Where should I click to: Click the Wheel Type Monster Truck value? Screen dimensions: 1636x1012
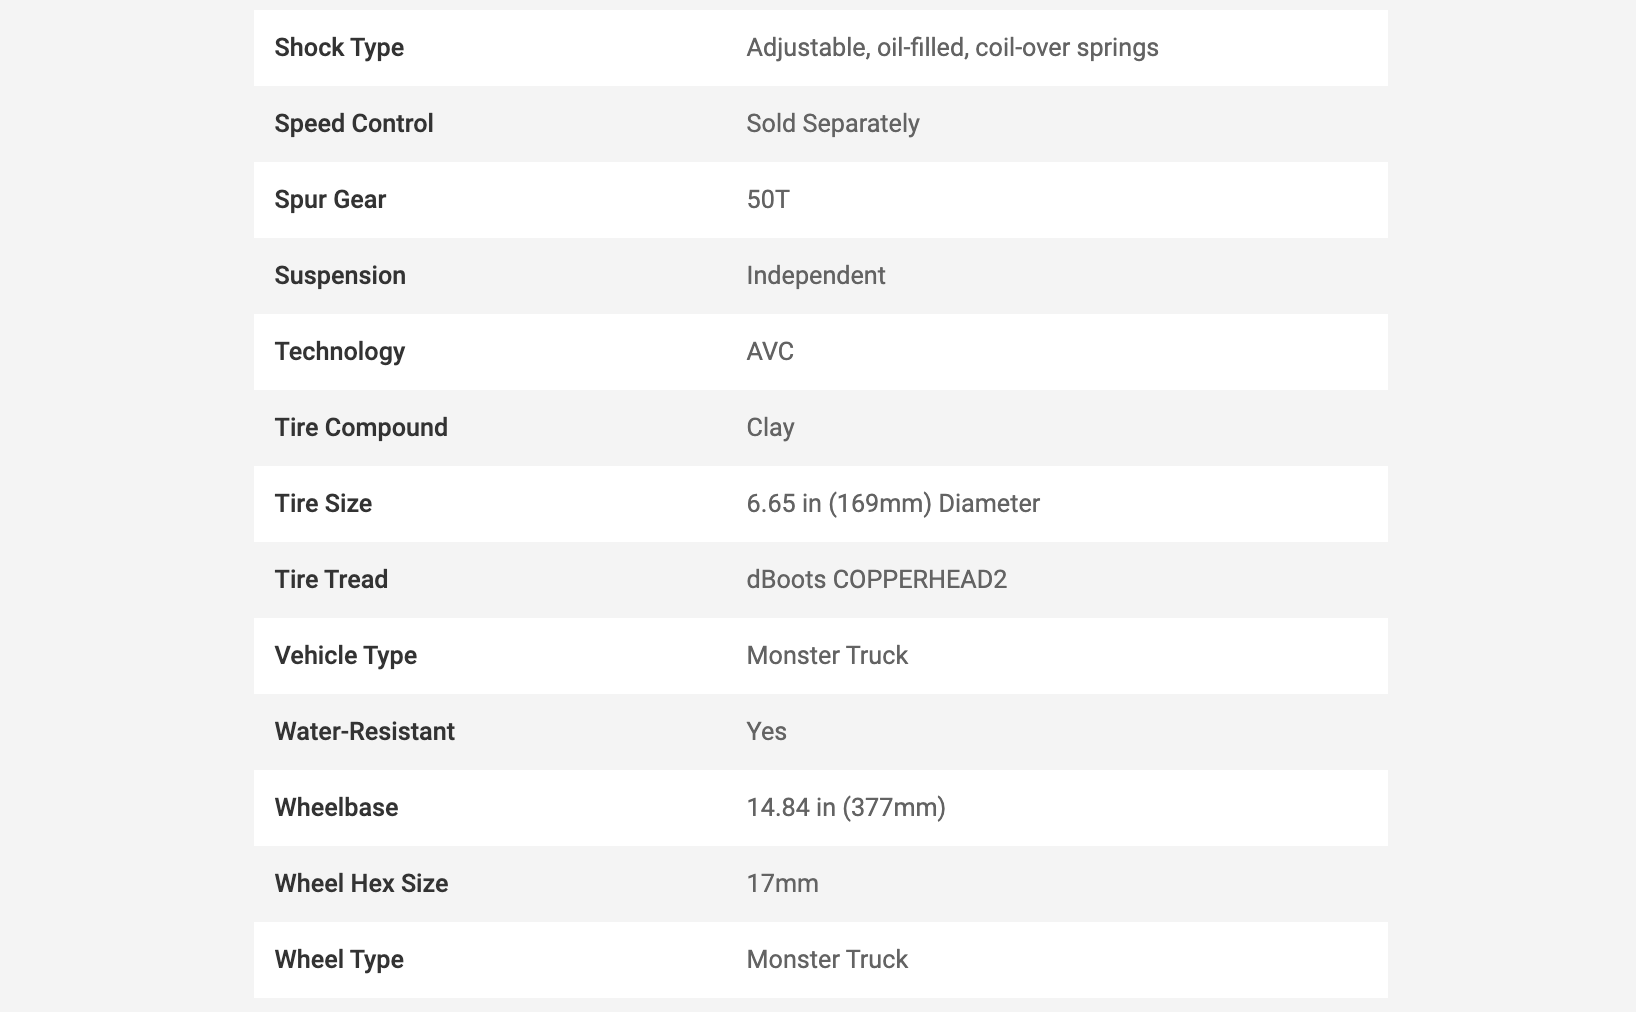[x=827, y=960]
